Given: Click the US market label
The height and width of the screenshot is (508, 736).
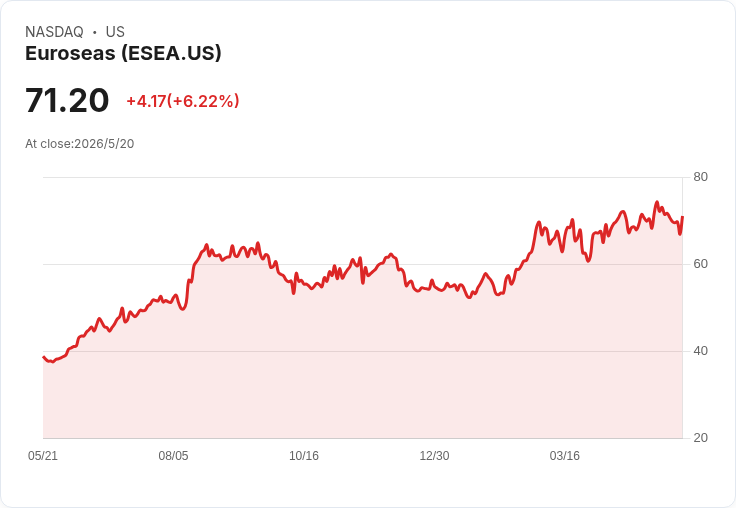Looking at the screenshot, I should (x=115, y=32).
